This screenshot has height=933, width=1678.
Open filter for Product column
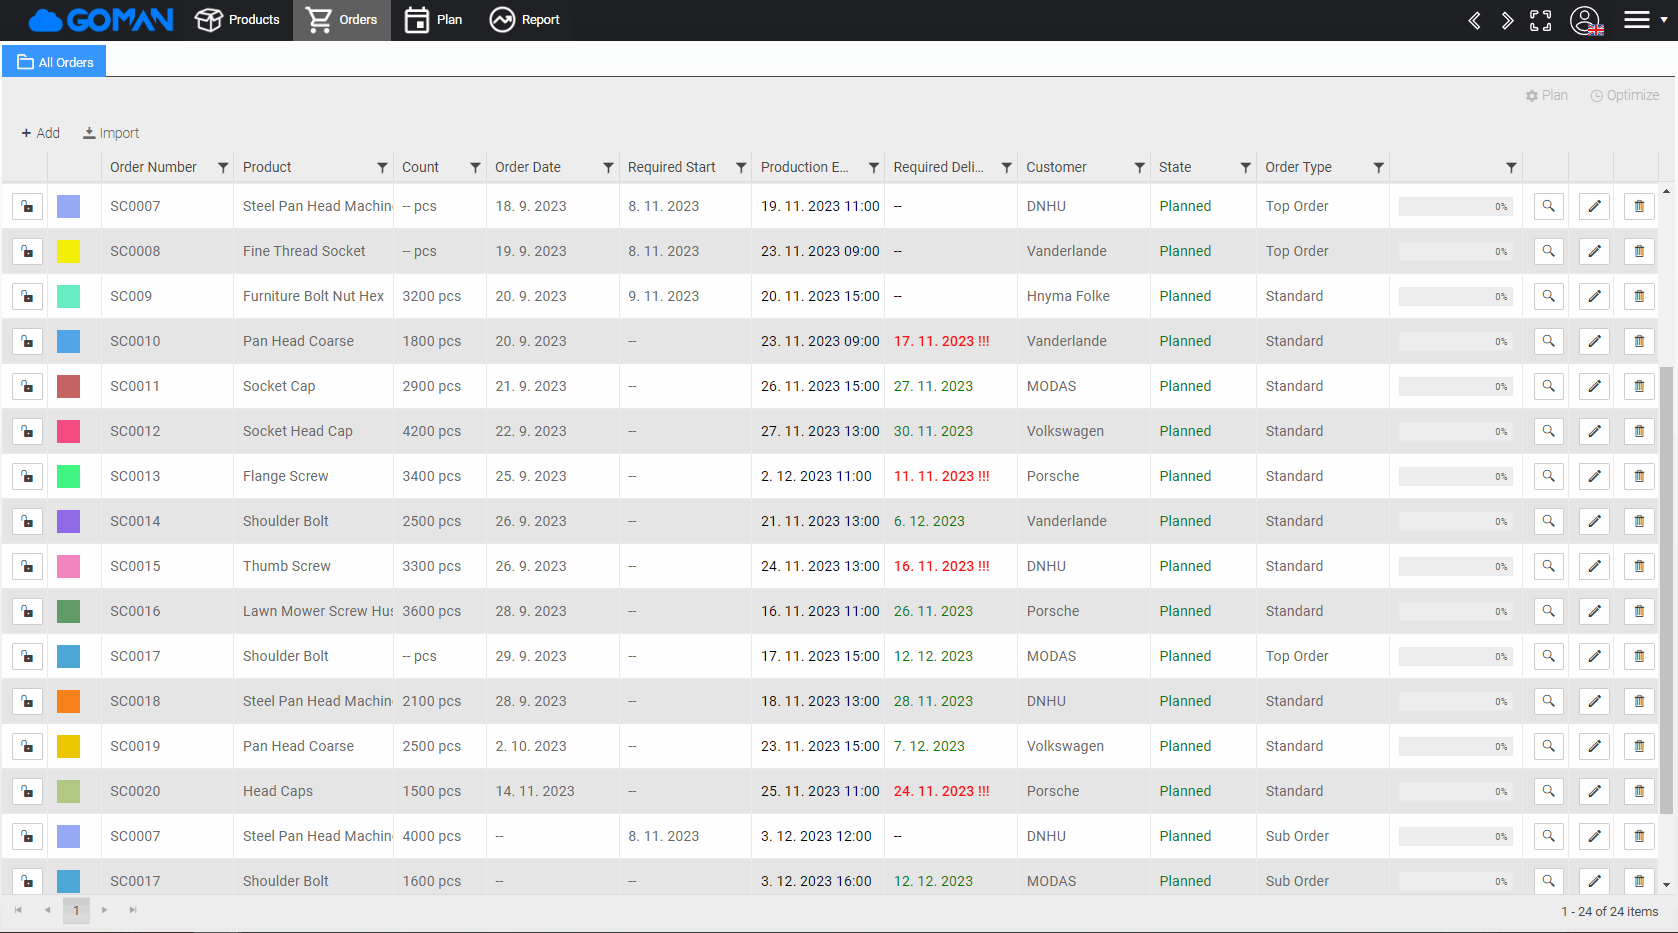point(382,167)
